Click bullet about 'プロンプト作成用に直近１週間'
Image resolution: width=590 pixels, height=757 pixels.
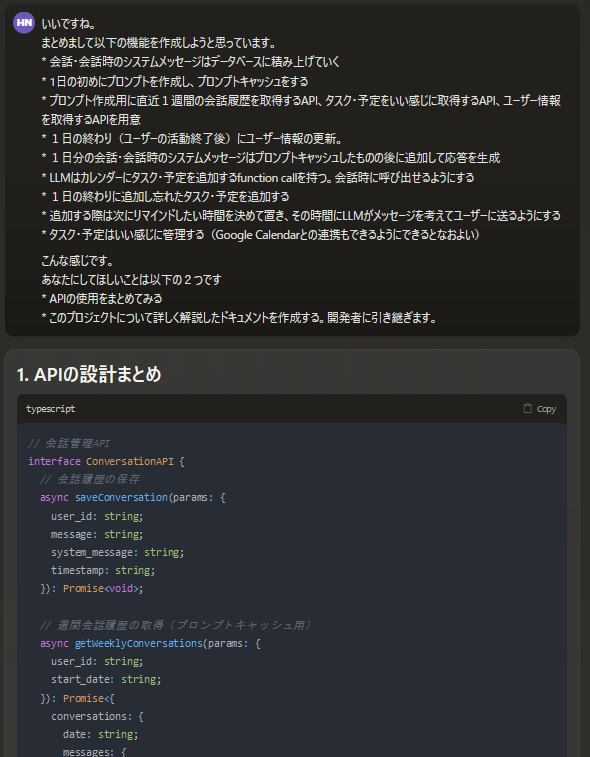click(301, 110)
